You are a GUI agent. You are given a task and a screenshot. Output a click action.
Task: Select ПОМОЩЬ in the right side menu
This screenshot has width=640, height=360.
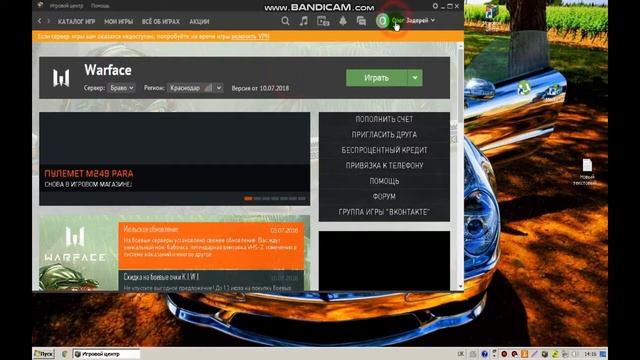pyautogui.click(x=384, y=181)
